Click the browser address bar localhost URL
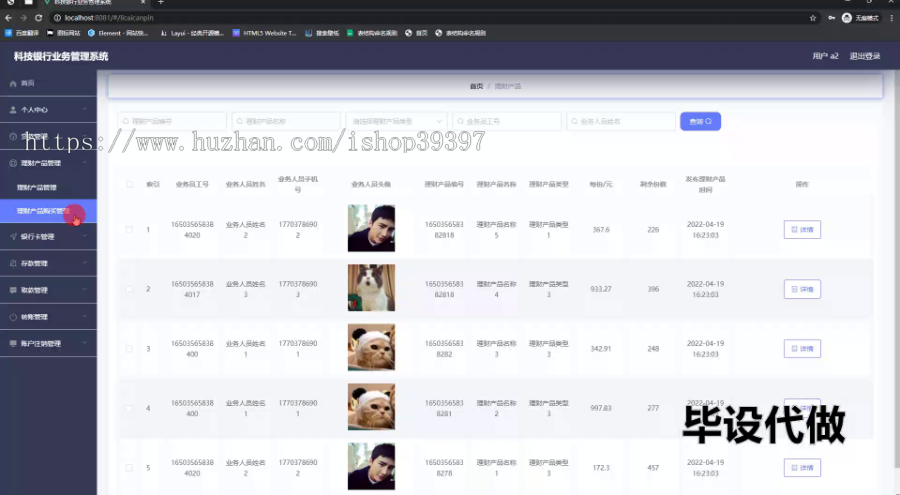This screenshot has width=900, height=495. [109, 18]
